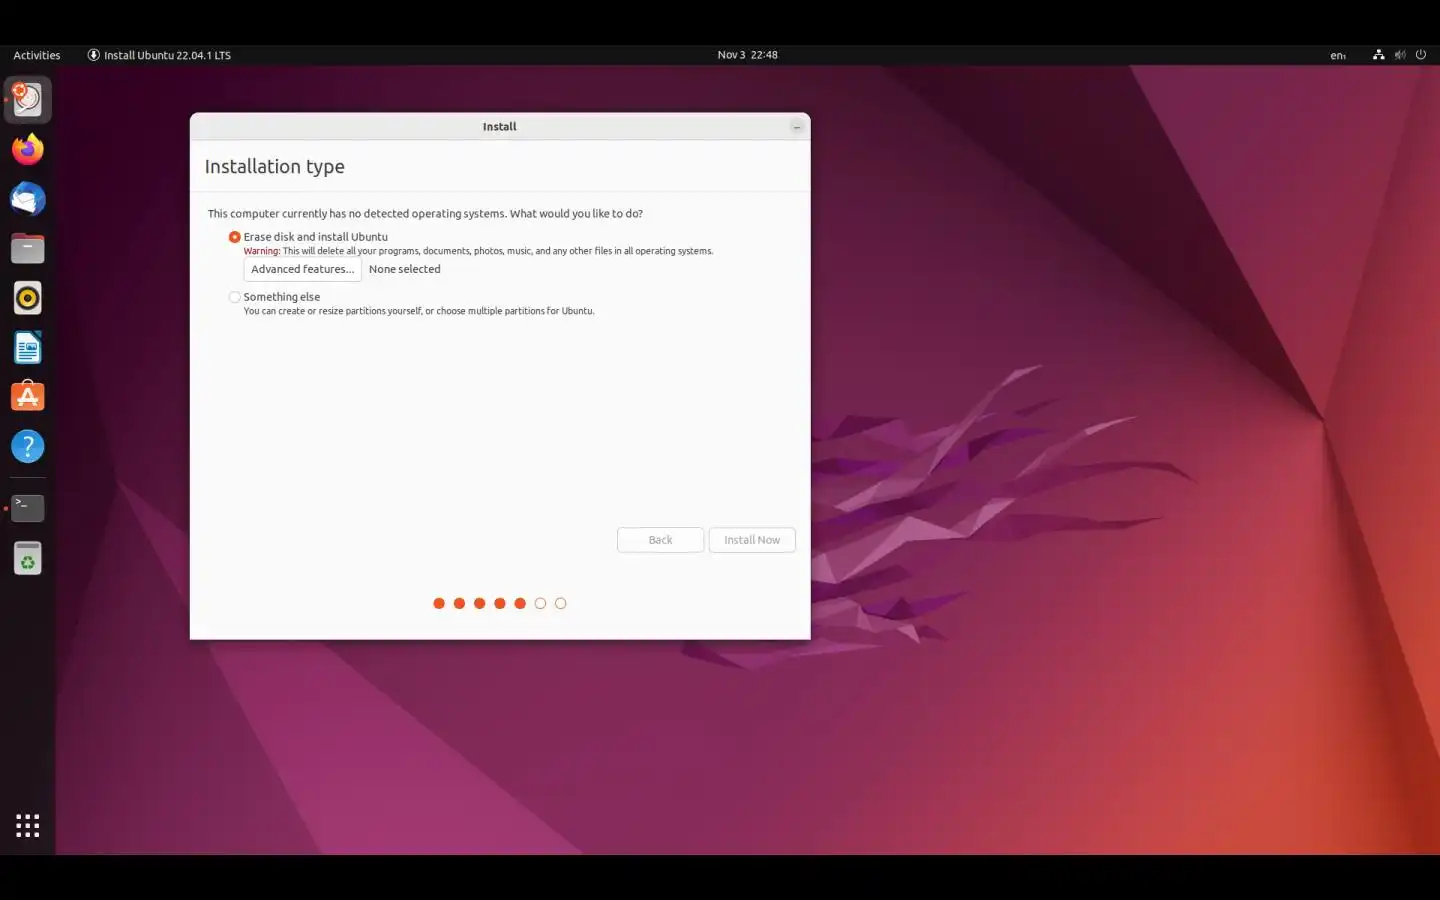This screenshot has height=900, width=1440.
Task: Click the 'You can create or resize partitions' description
Action: (x=419, y=311)
